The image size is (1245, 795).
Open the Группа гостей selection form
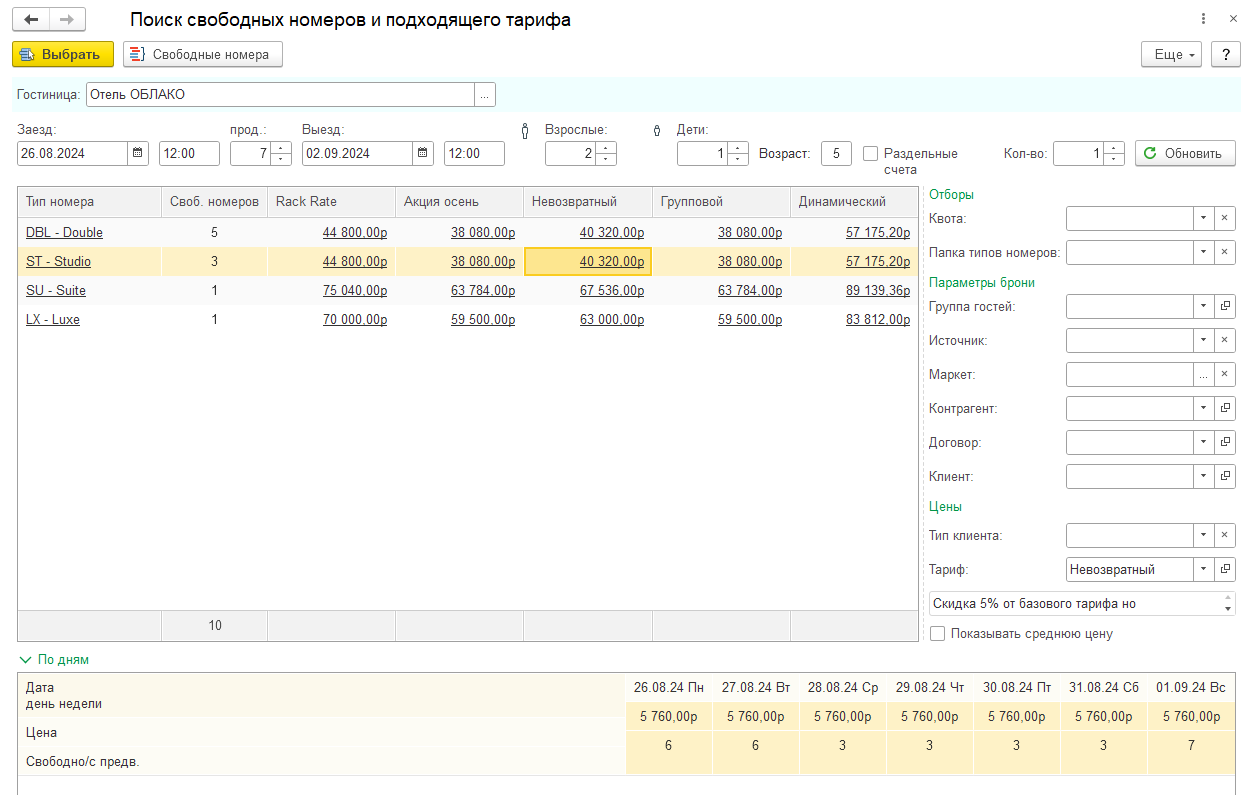tap(1225, 306)
